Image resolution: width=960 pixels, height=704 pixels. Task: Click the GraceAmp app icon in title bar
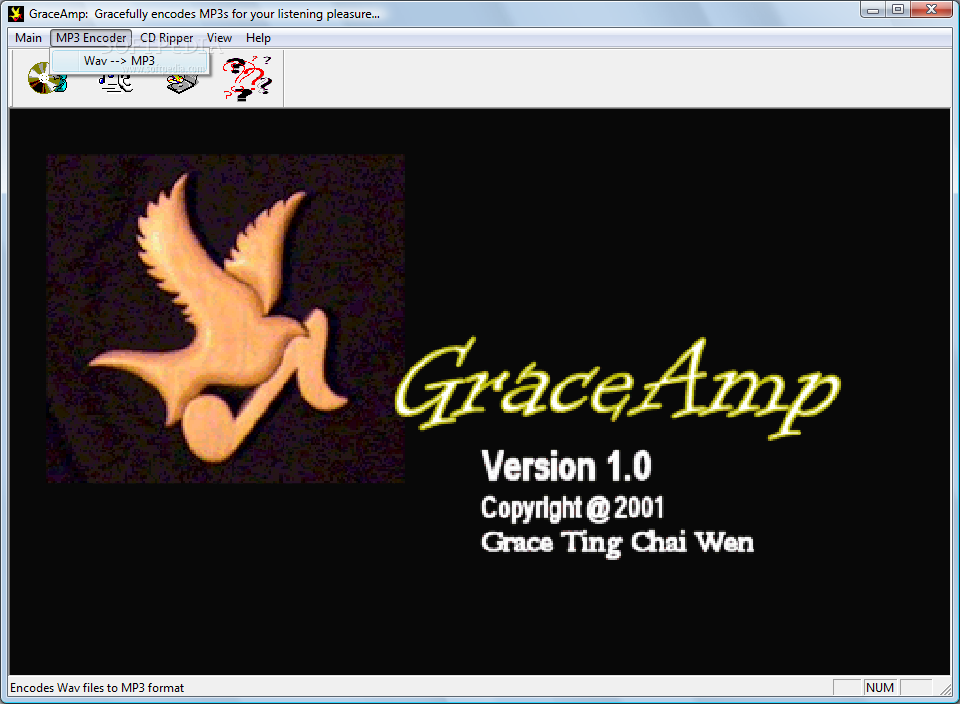(17, 13)
